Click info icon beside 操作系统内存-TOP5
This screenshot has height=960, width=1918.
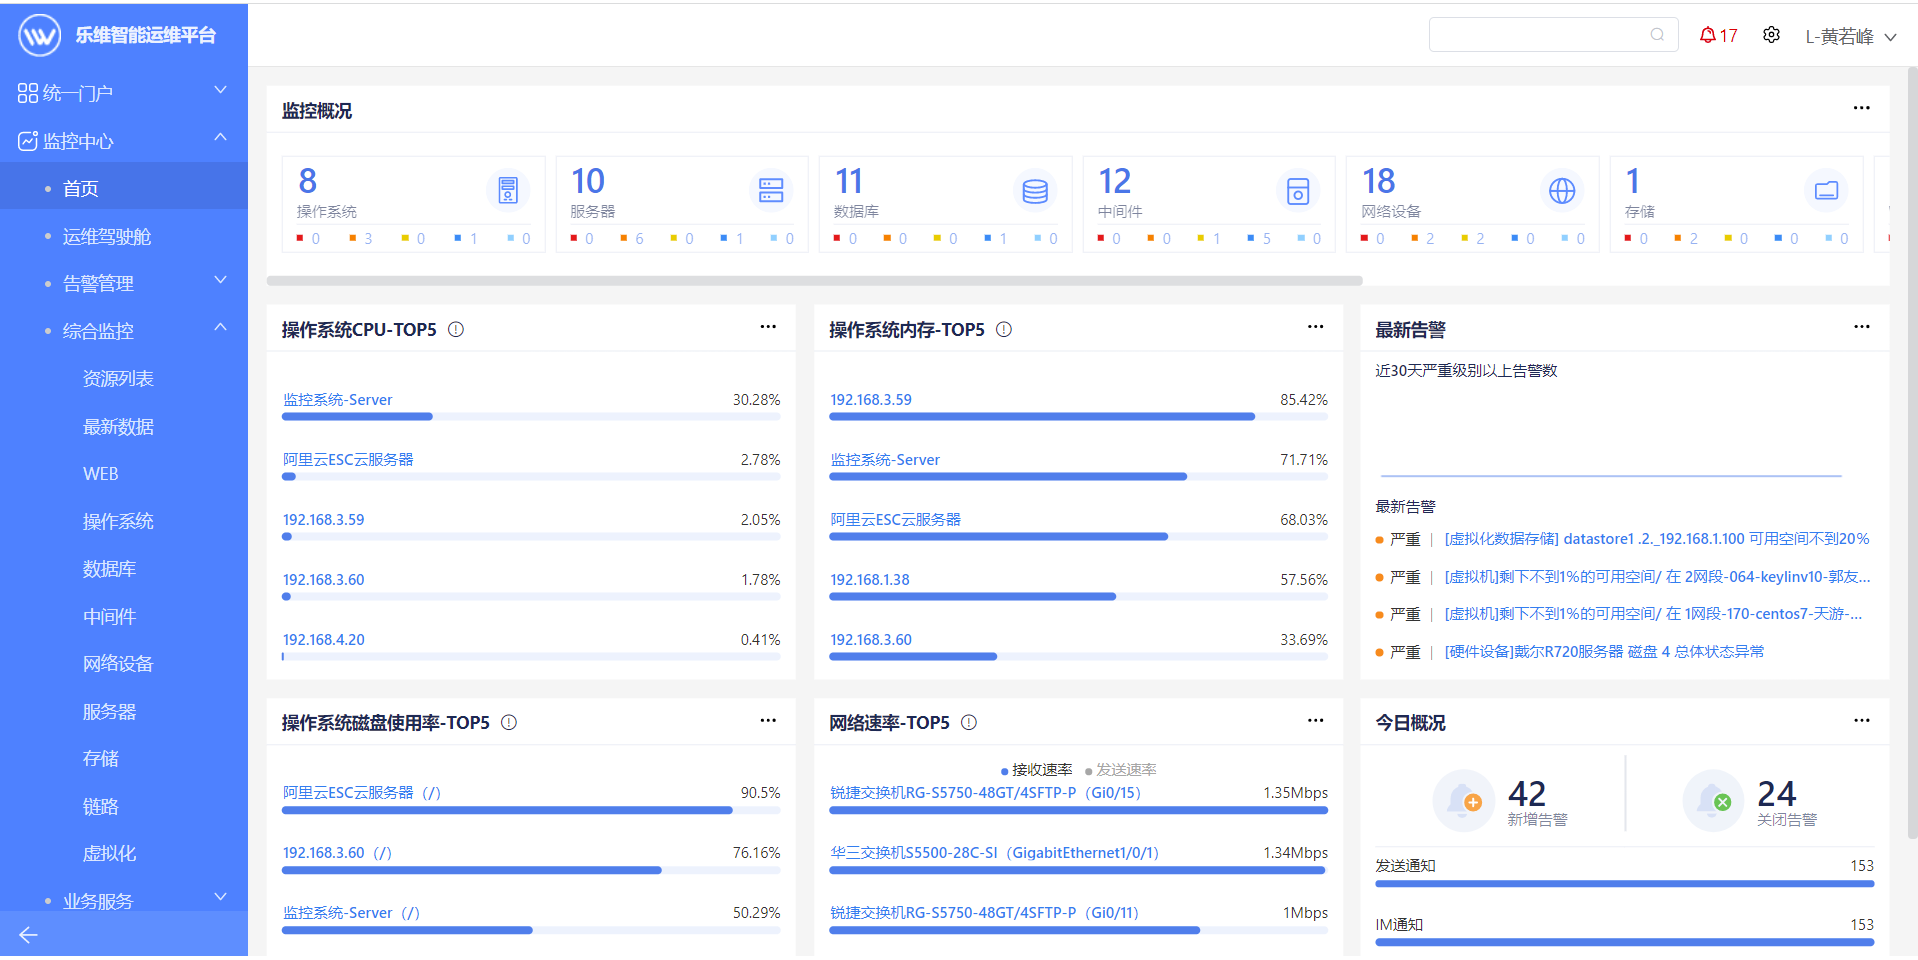coord(1004,329)
